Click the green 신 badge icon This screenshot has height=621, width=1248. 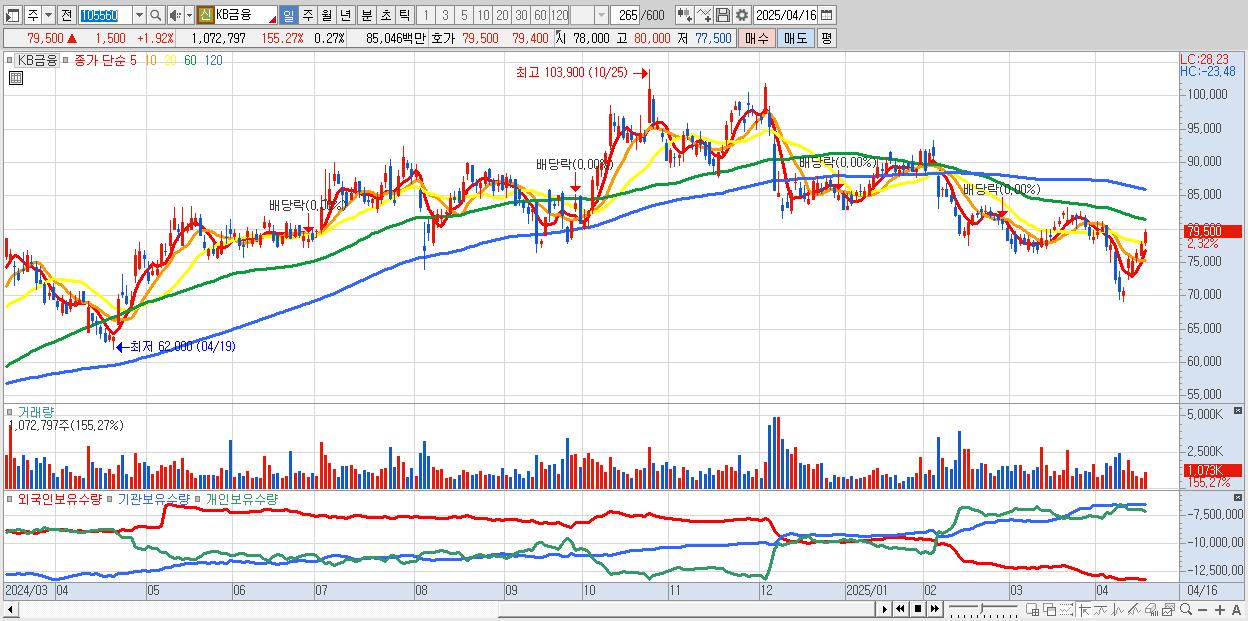click(x=205, y=15)
